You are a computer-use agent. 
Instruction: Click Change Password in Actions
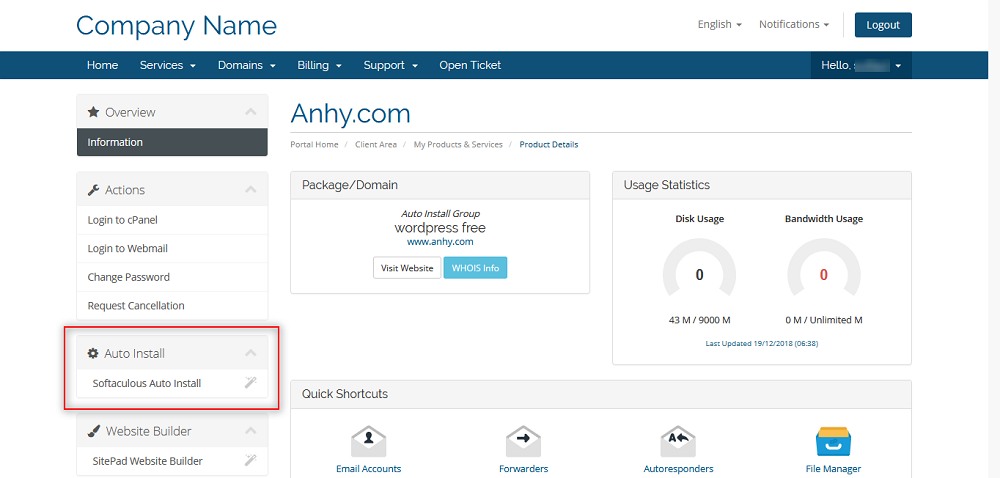(172, 277)
